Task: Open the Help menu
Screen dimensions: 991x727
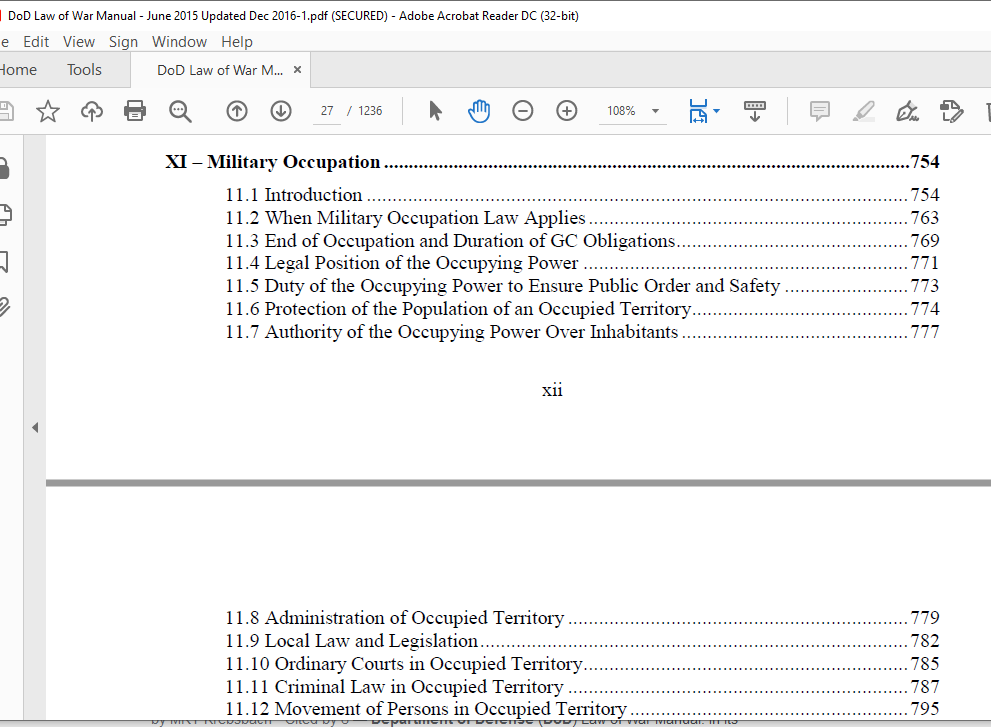Action: click(237, 42)
